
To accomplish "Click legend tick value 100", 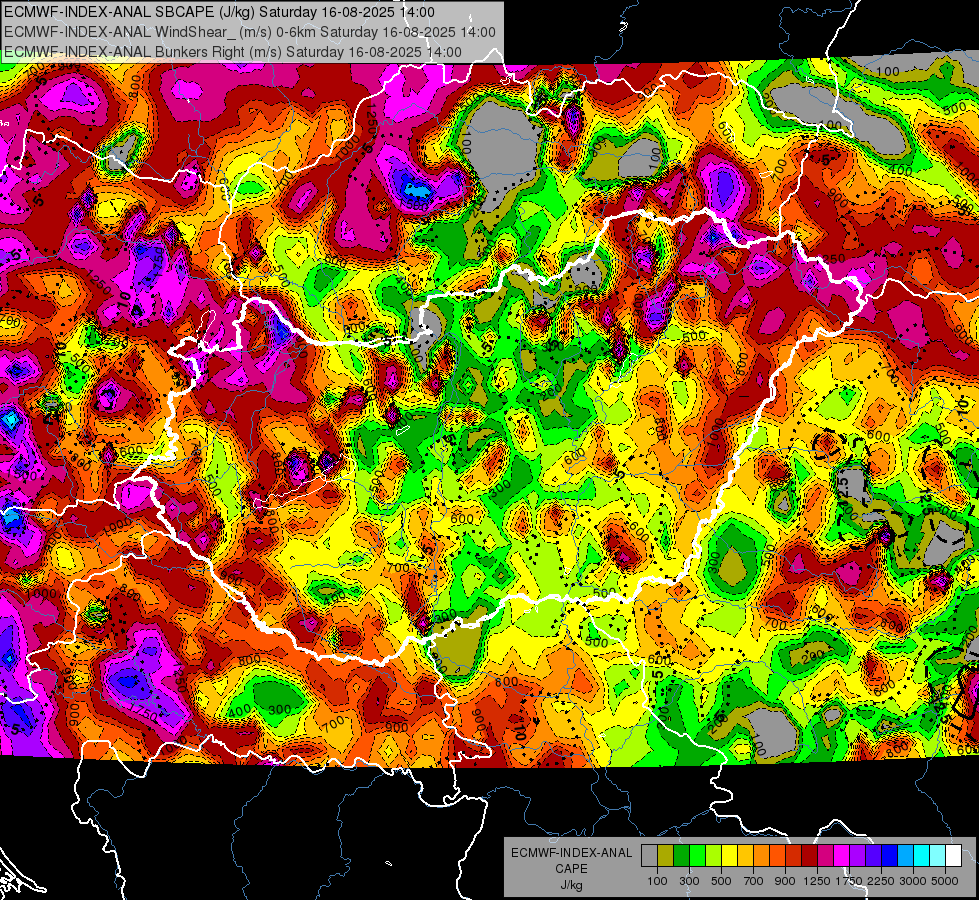I will (657, 881).
